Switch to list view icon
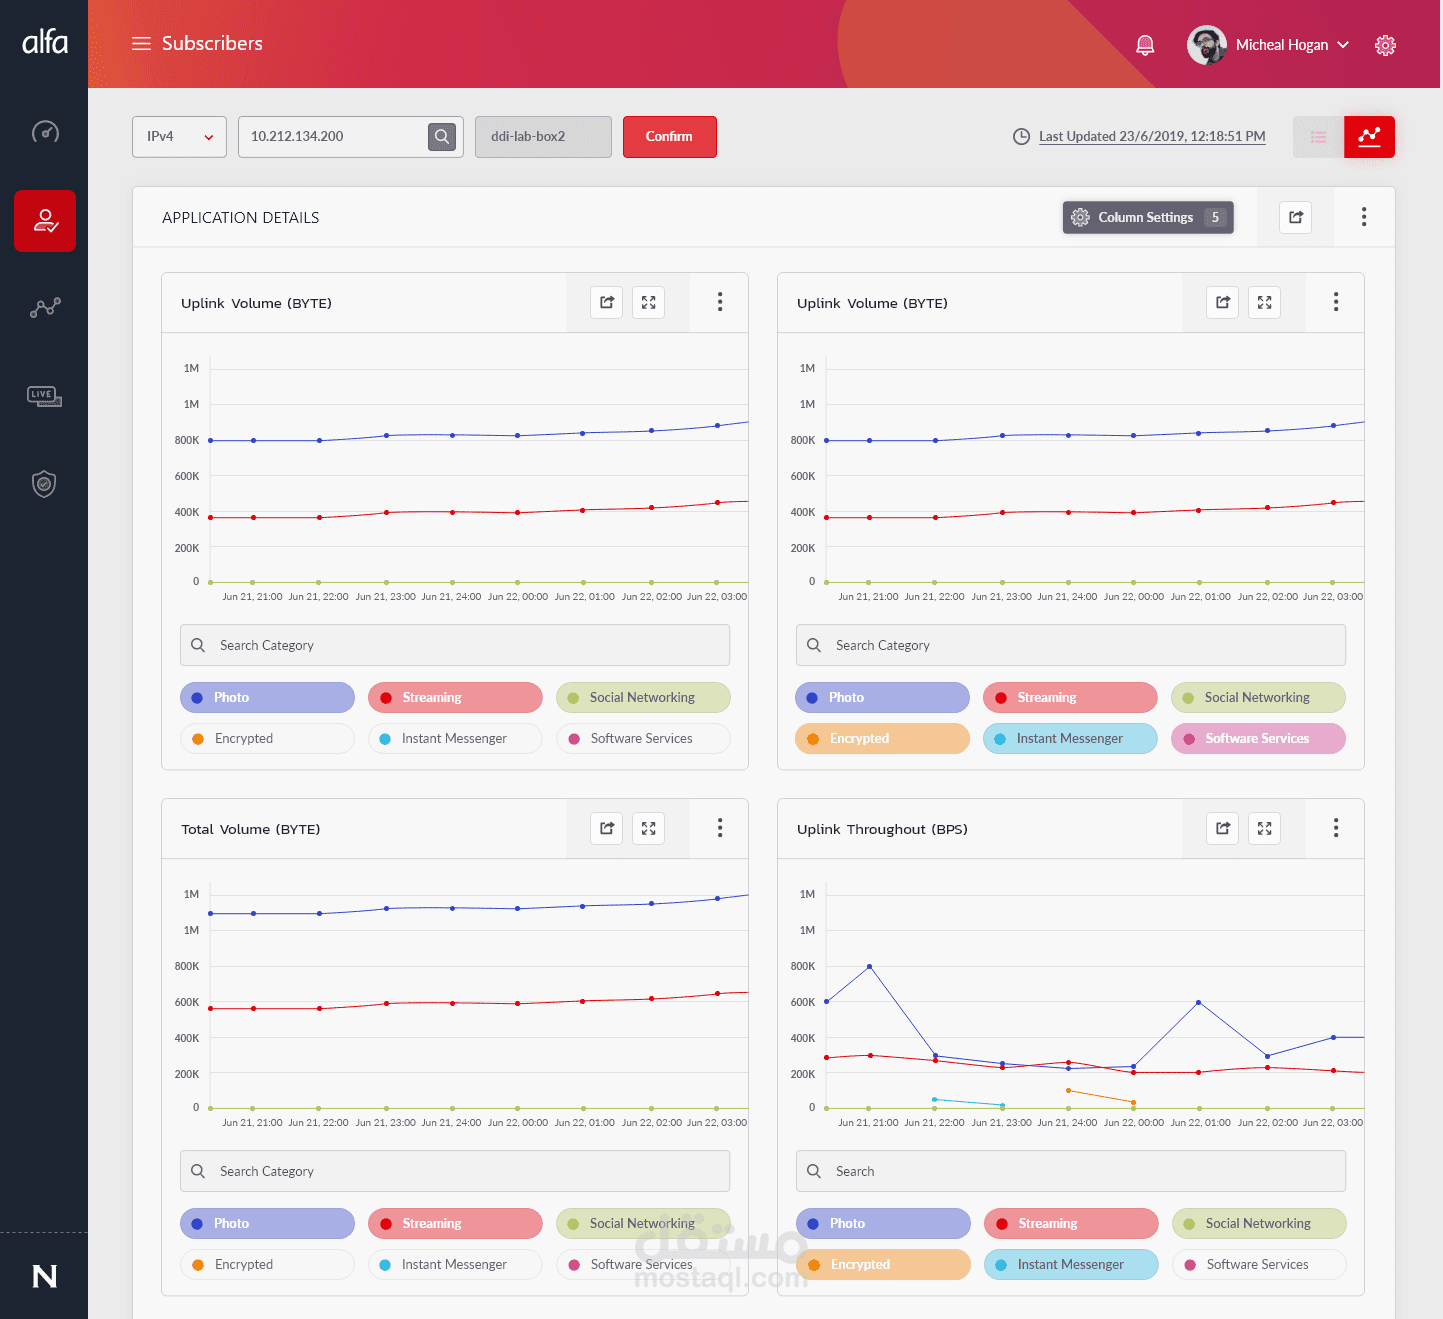 [1318, 137]
